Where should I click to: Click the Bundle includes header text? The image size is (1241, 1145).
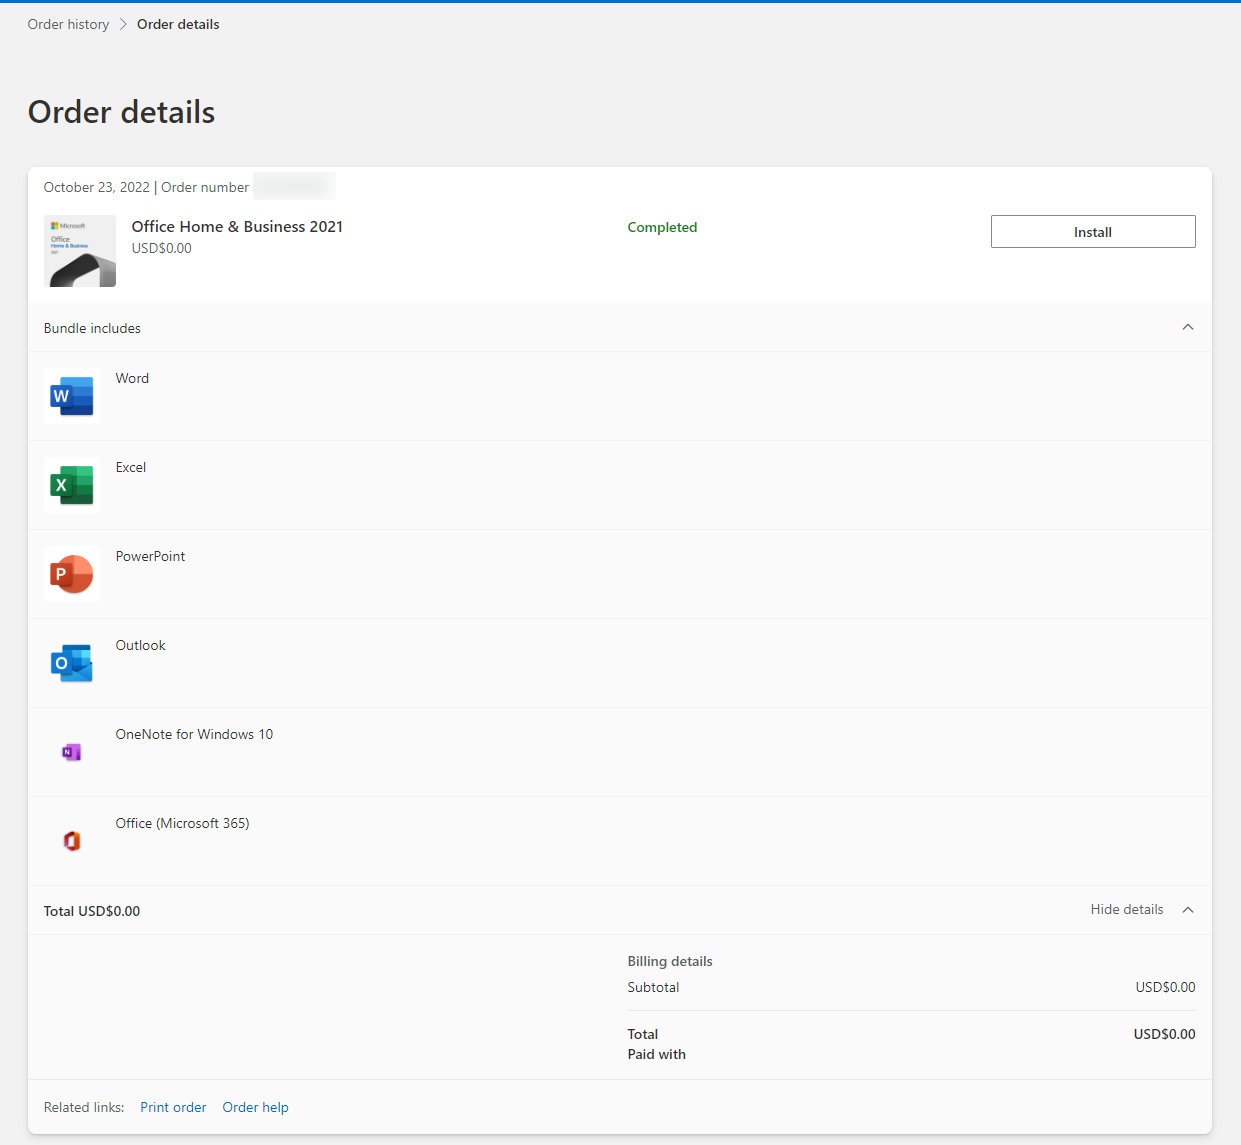(x=92, y=328)
